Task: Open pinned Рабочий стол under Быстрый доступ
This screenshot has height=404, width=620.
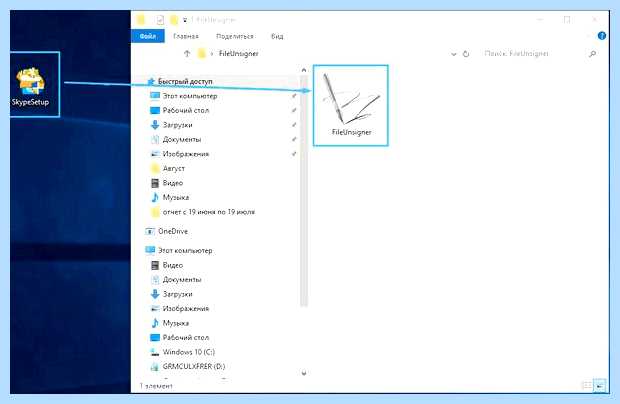Action: tap(180, 110)
